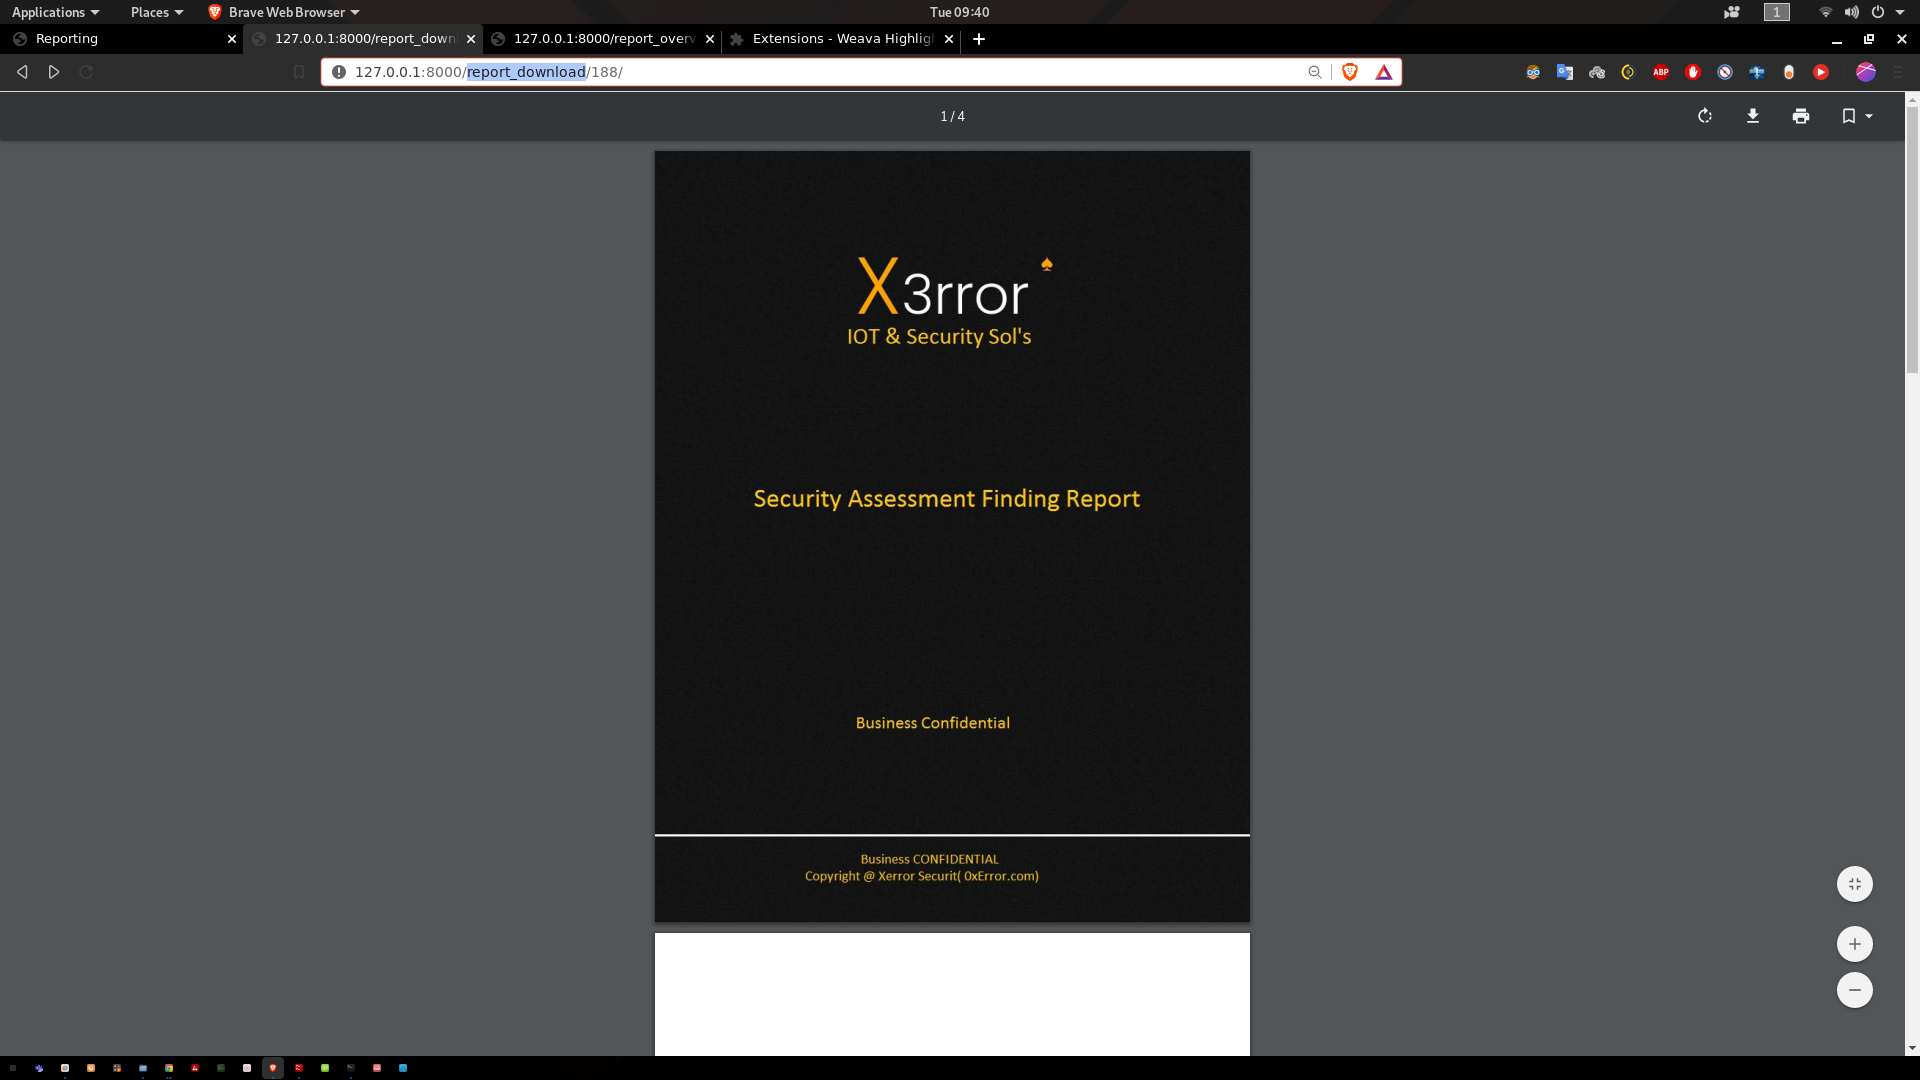Zoom out of the PDF
Screen dimensions: 1920x1080
pyautogui.click(x=1854, y=990)
